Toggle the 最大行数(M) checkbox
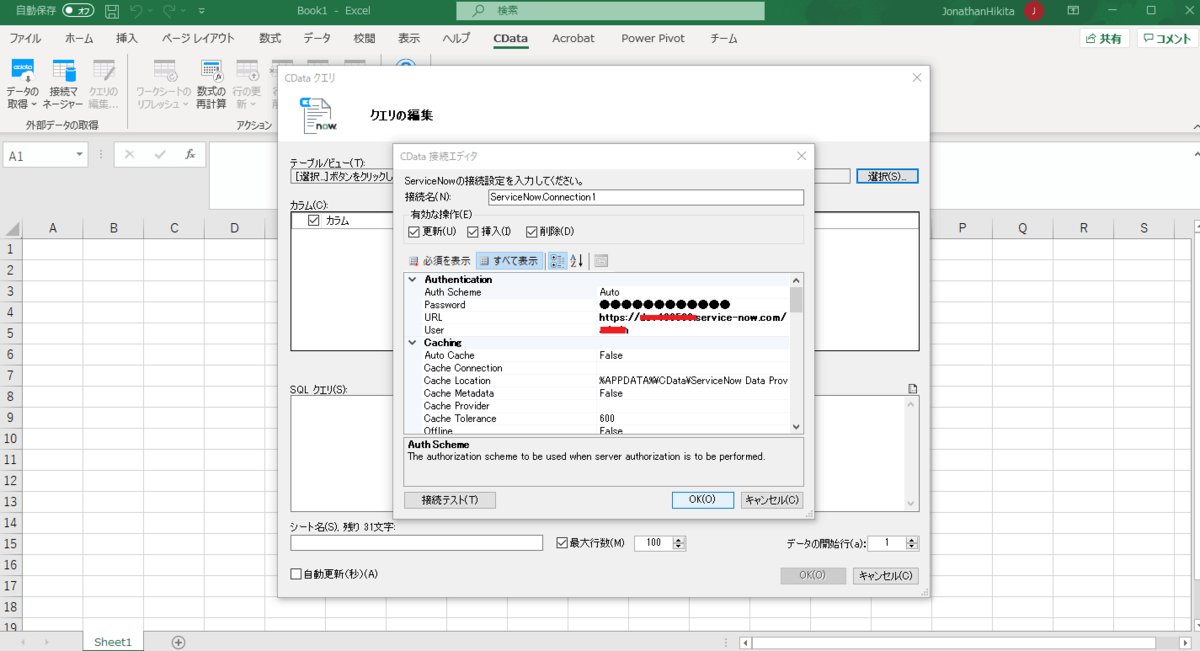 click(x=561, y=543)
